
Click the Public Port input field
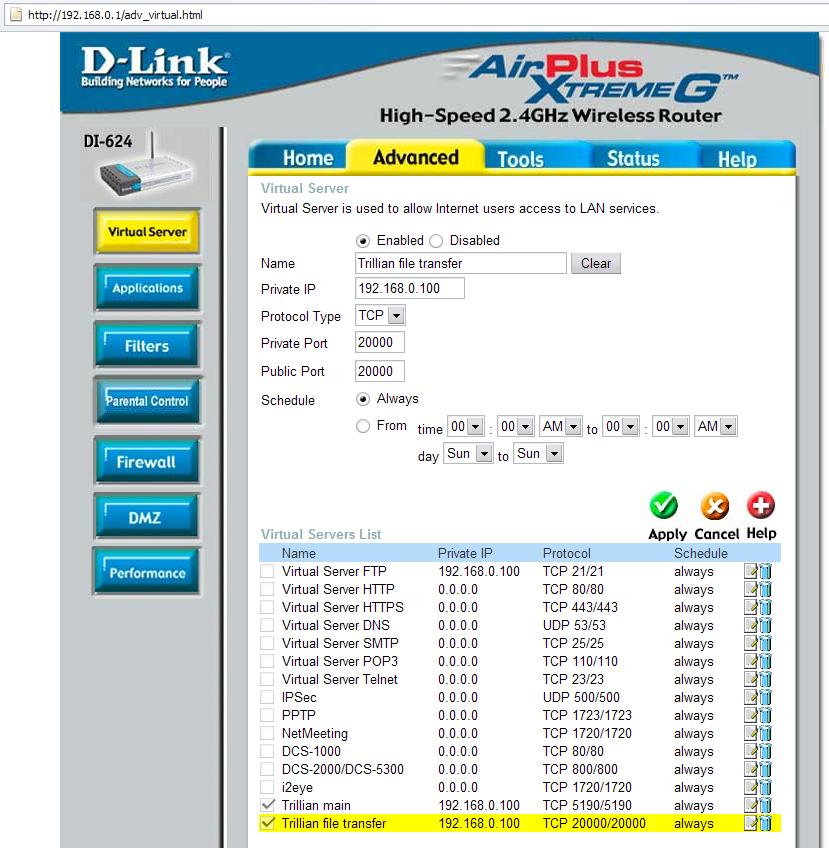pos(380,372)
